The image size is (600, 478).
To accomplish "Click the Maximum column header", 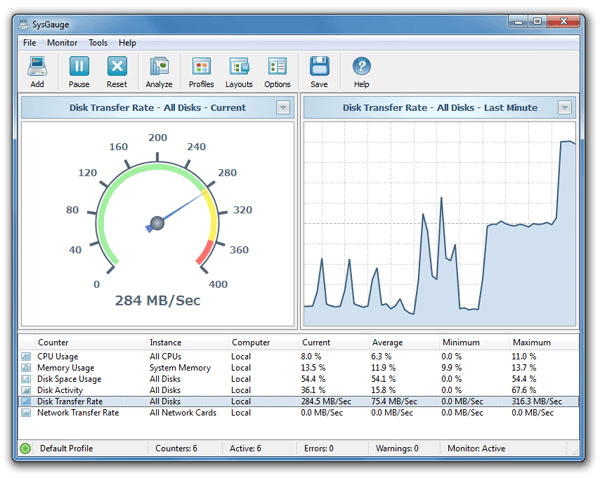I will [x=531, y=343].
